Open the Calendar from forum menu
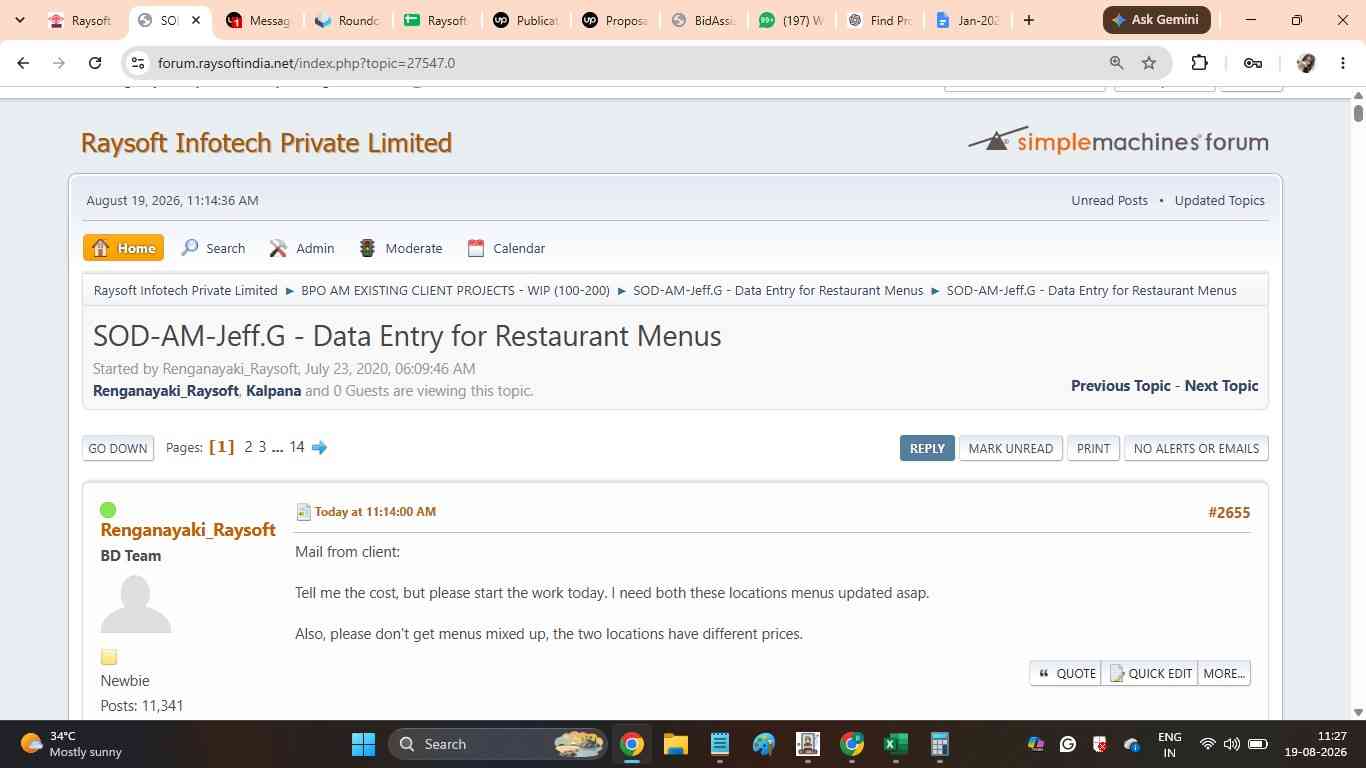This screenshot has height=768, width=1366. pos(506,248)
